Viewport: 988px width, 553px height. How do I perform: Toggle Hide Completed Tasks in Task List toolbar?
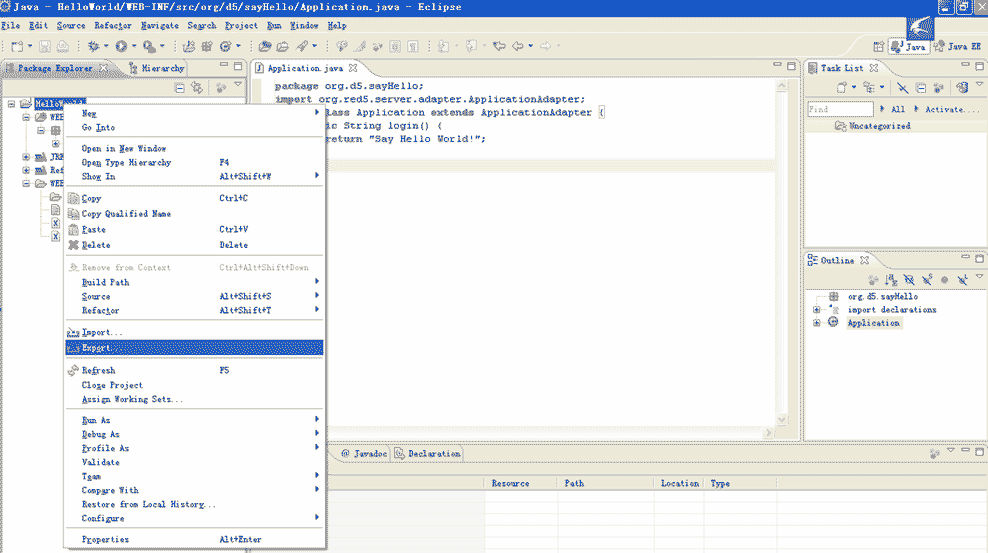902,88
